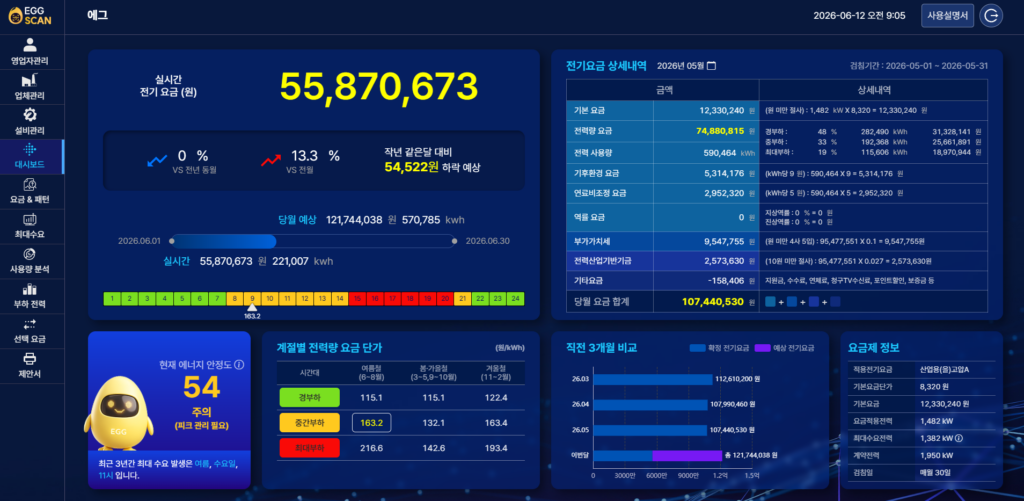Click the 기타요금 row label

[x=588, y=281]
